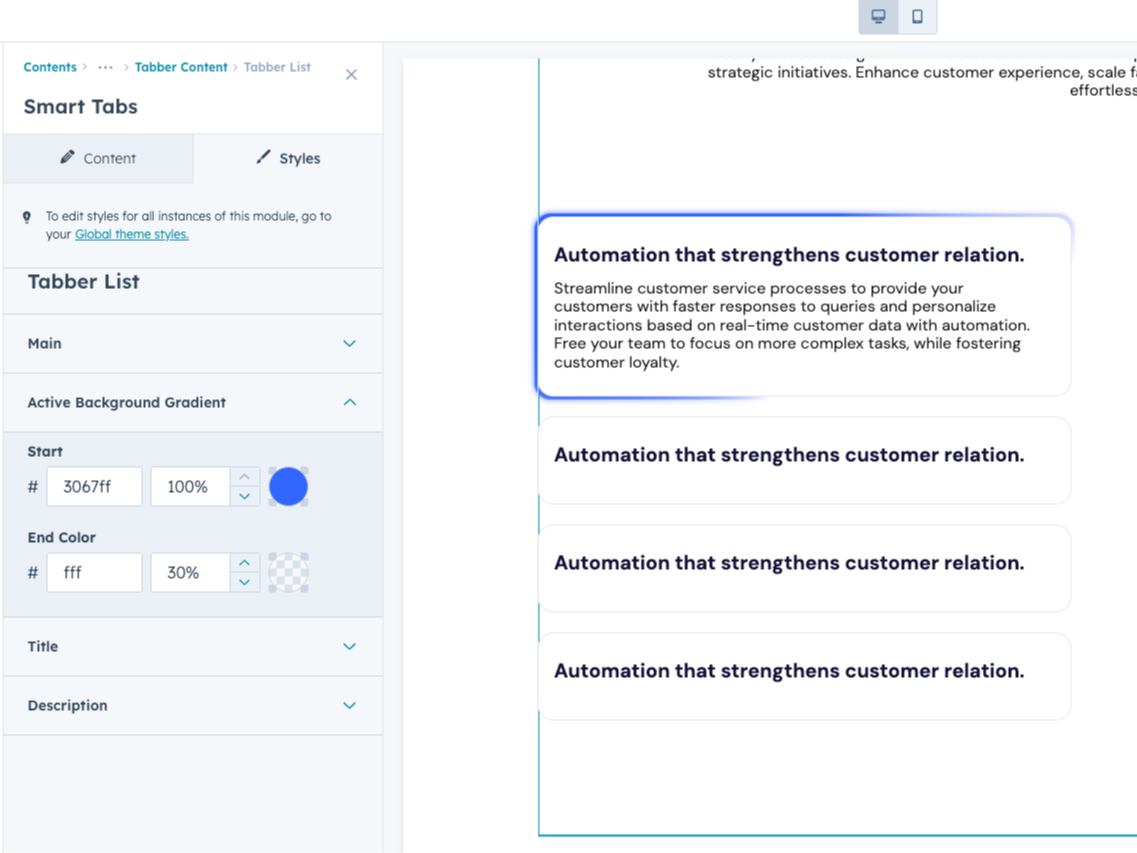Go to Tabber Content breadcrumb
This screenshot has width=1137, height=853.
[181, 67]
